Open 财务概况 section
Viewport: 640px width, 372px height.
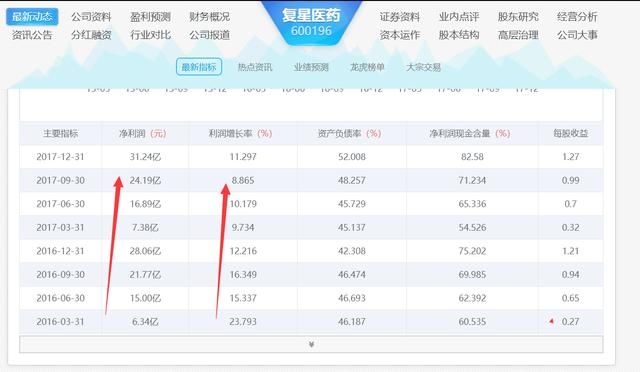(x=209, y=17)
